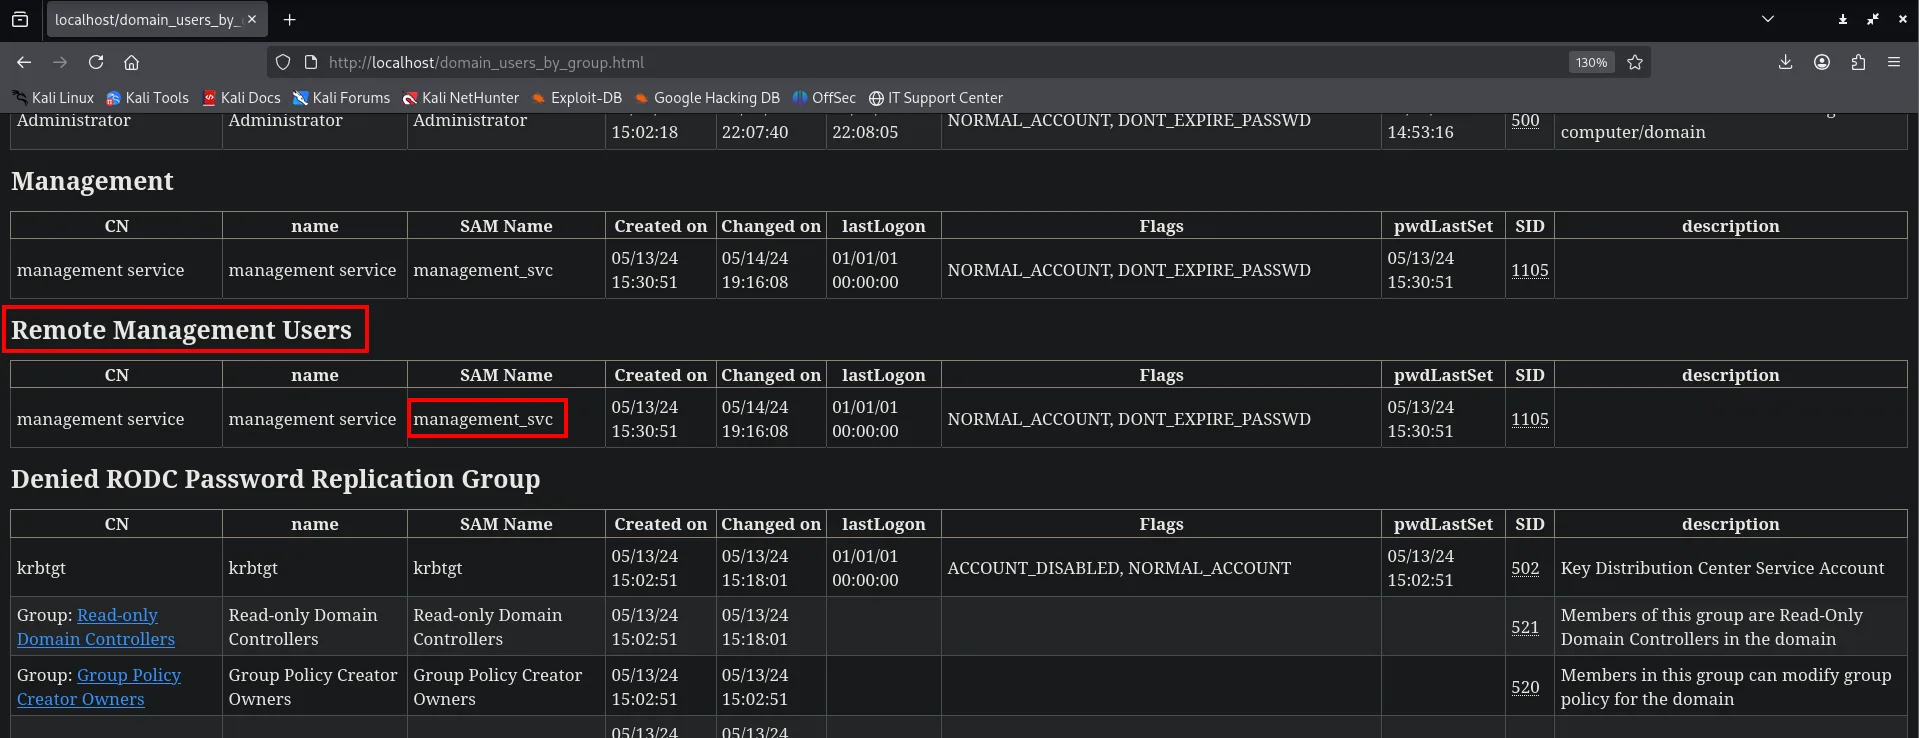Viewport: 1919px width, 738px height.
Task: Click management_svc in the Remote Management Users table
Action: pos(483,419)
